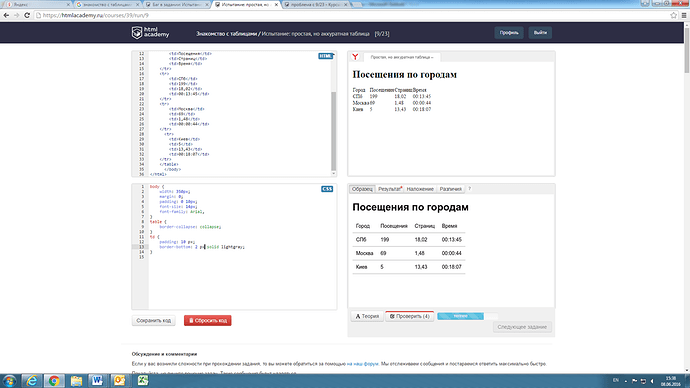The width and height of the screenshot is (690, 388).
Task: Click the red Сбросить код button
Action: click(x=208, y=320)
